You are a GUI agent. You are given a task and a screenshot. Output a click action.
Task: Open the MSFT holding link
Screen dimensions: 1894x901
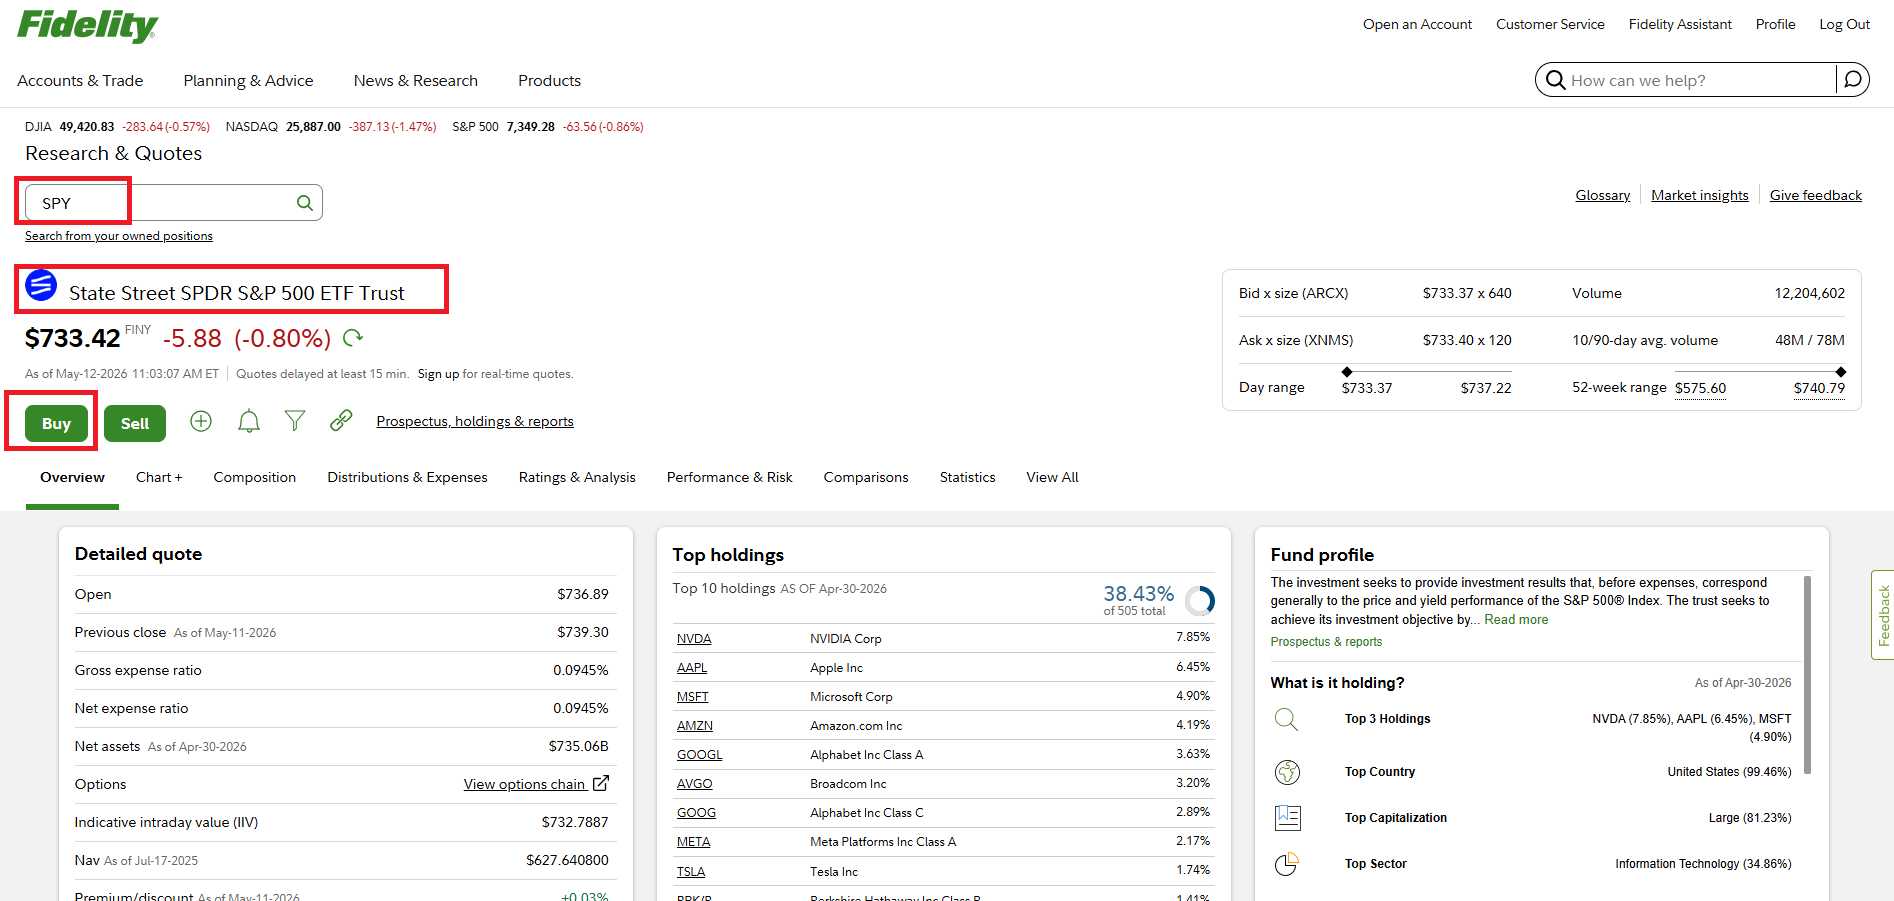tap(693, 696)
